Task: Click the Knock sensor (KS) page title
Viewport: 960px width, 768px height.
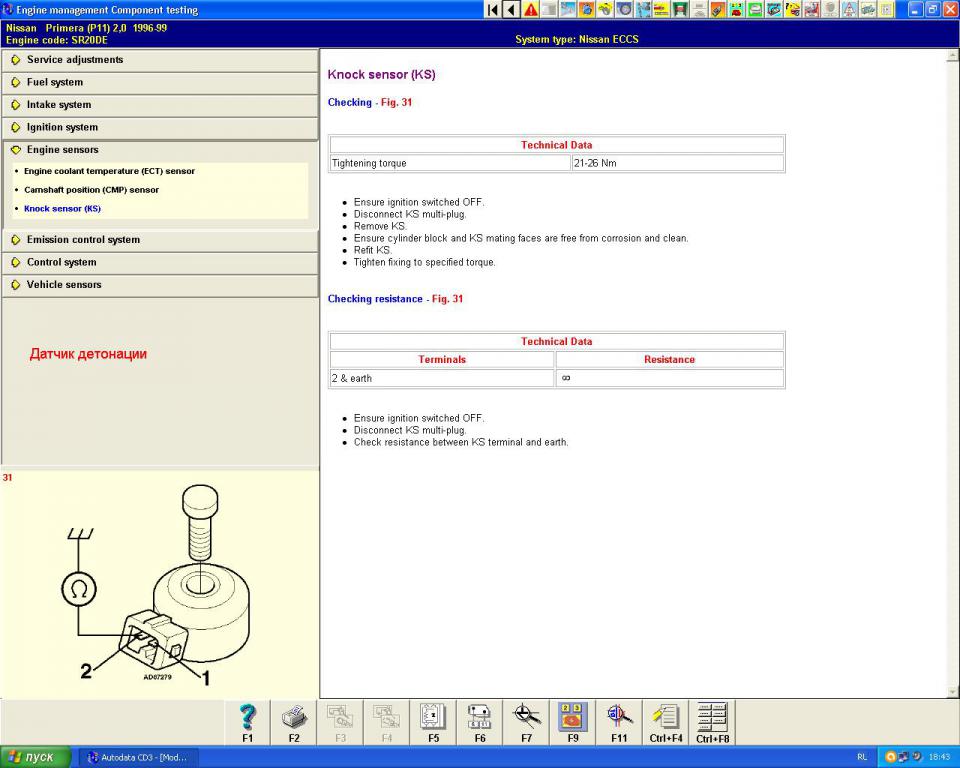Action: (x=381, y=75)
